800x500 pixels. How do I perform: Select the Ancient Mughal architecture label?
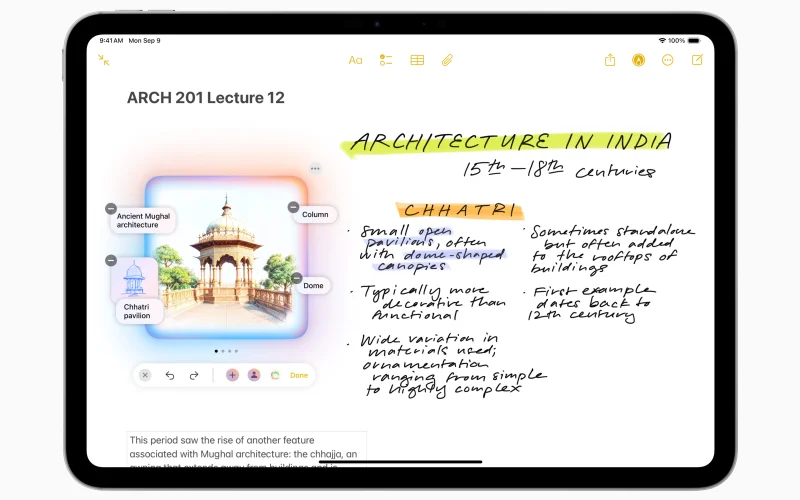(143, 220)
